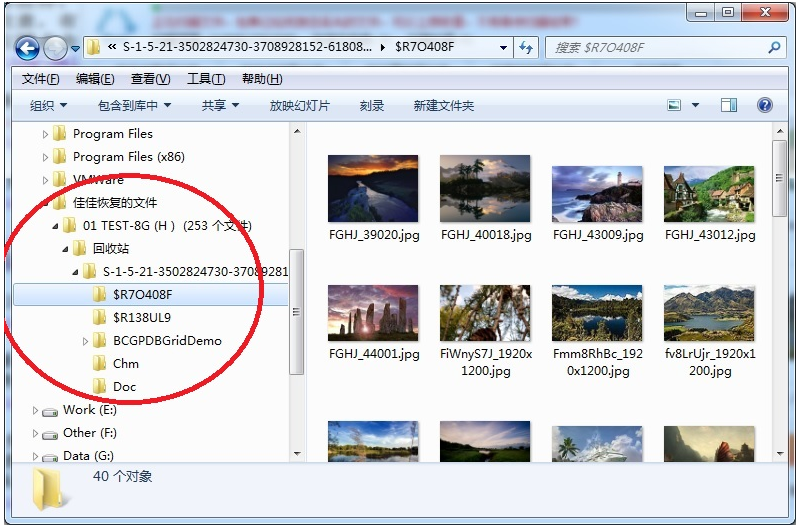Screen dimensions: 802x526
Task: Click the Back navigation arrow button
Action: (27, 49)
